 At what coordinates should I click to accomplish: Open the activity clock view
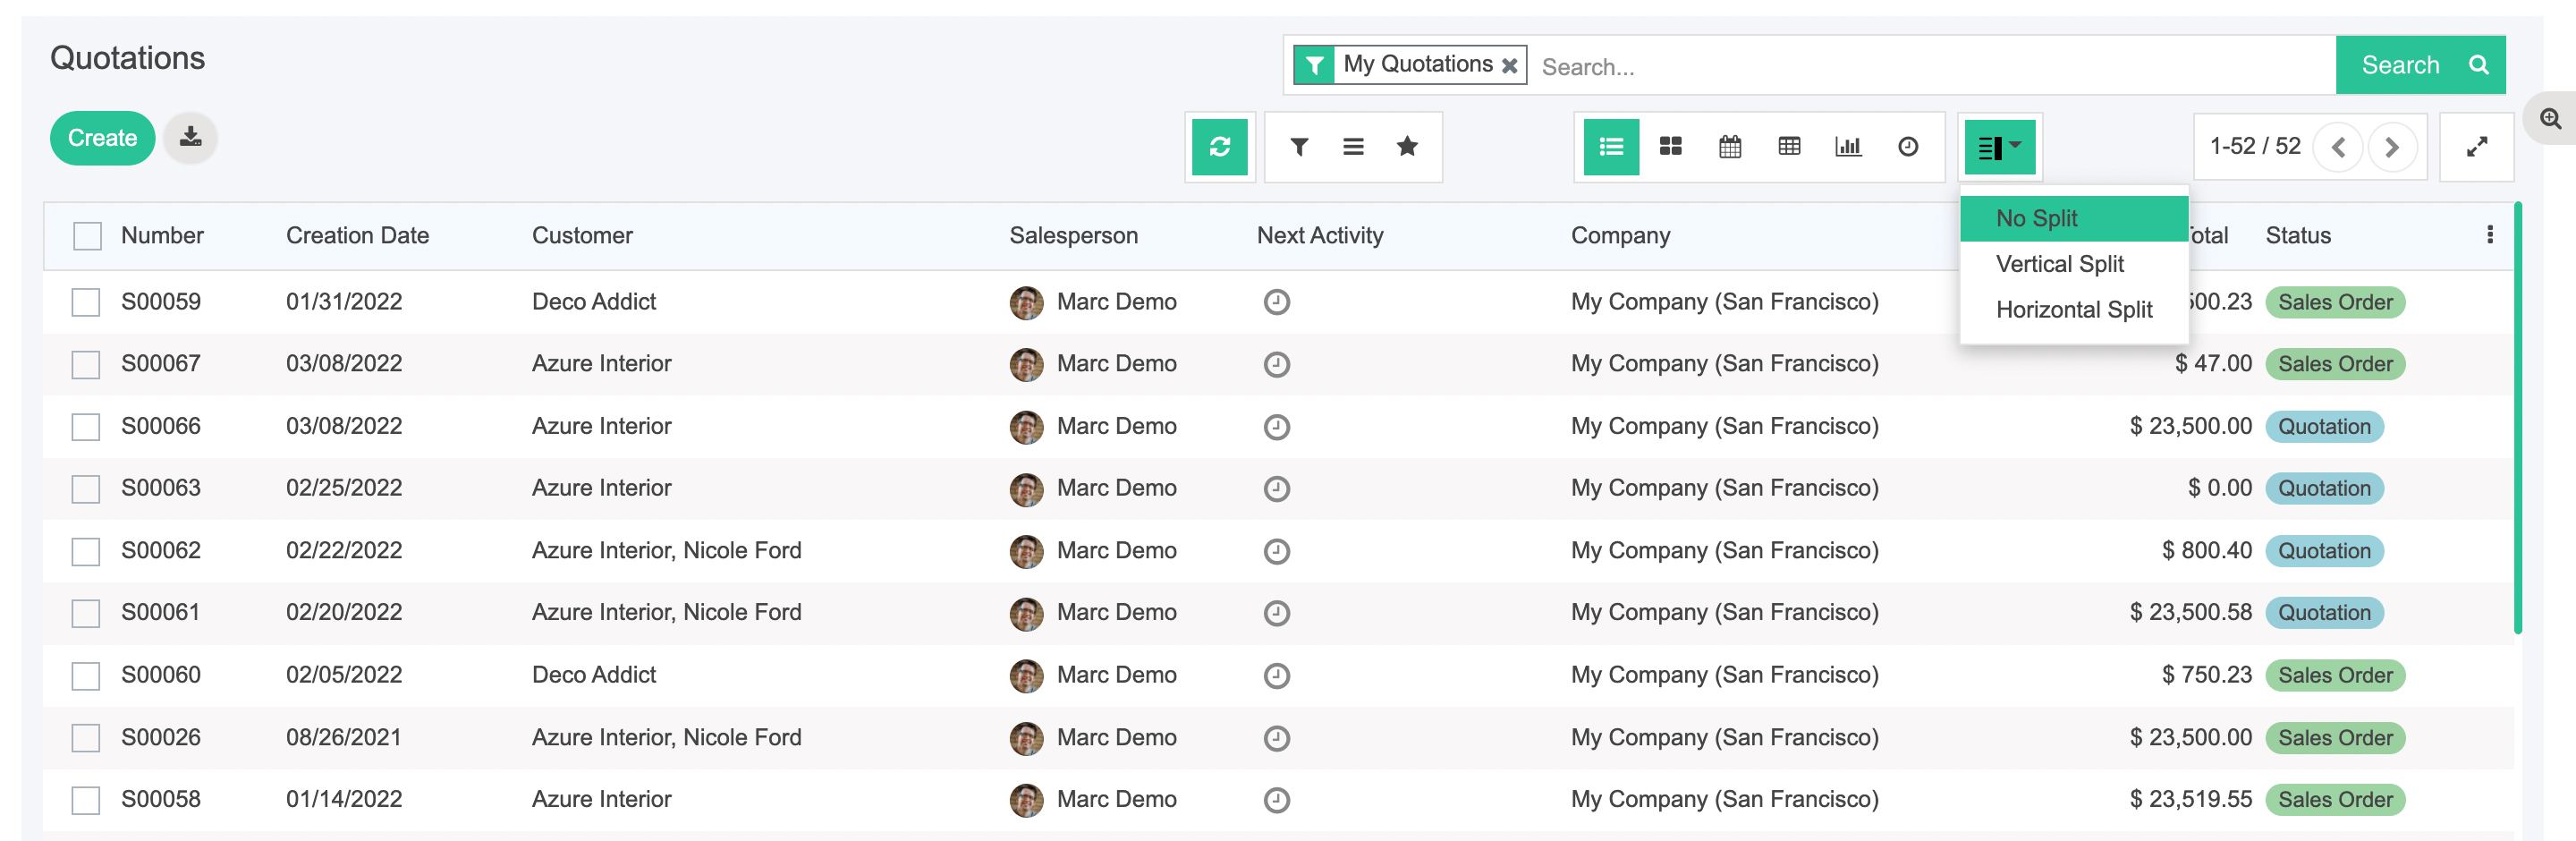[x=1907, y=147]
